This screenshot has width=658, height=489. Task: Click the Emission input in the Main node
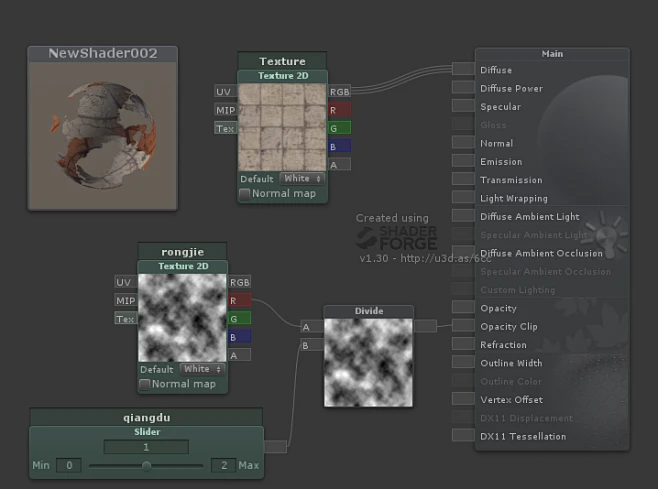[x=463, y=161]
